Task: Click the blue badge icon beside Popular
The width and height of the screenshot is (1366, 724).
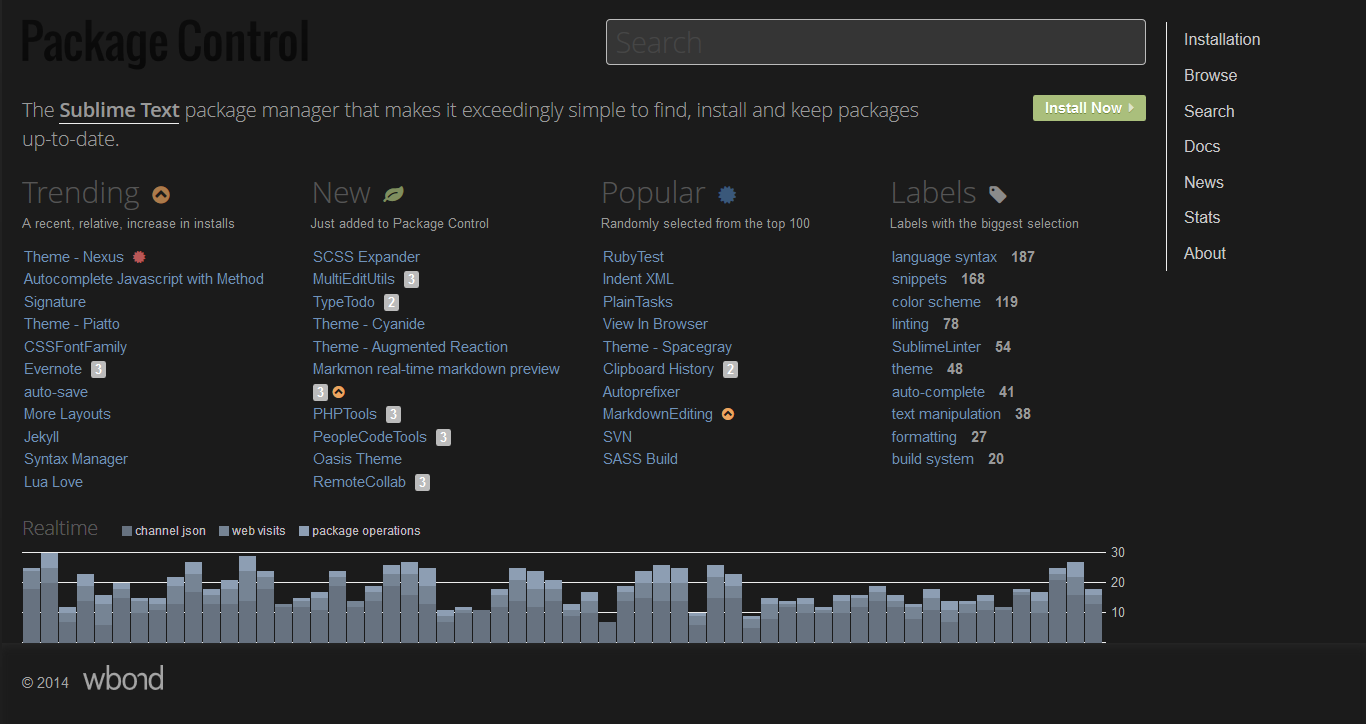Action: pos(727,194)
